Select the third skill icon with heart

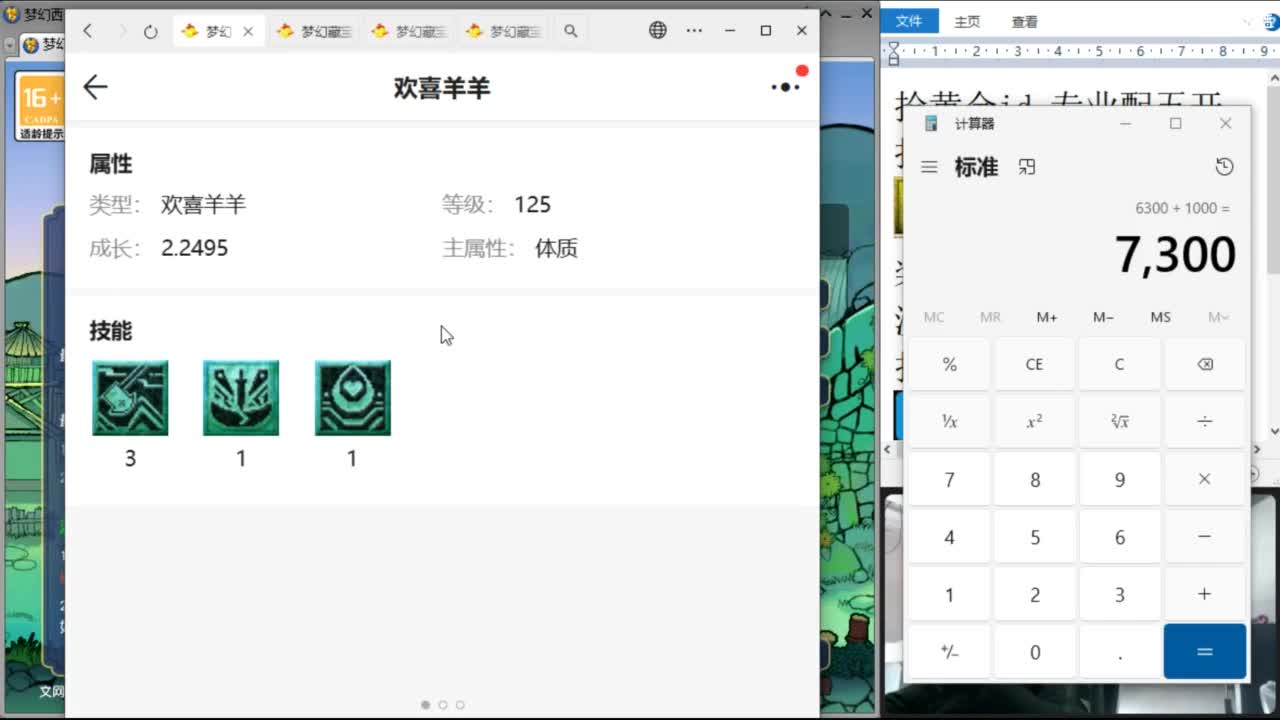(352, 398)
